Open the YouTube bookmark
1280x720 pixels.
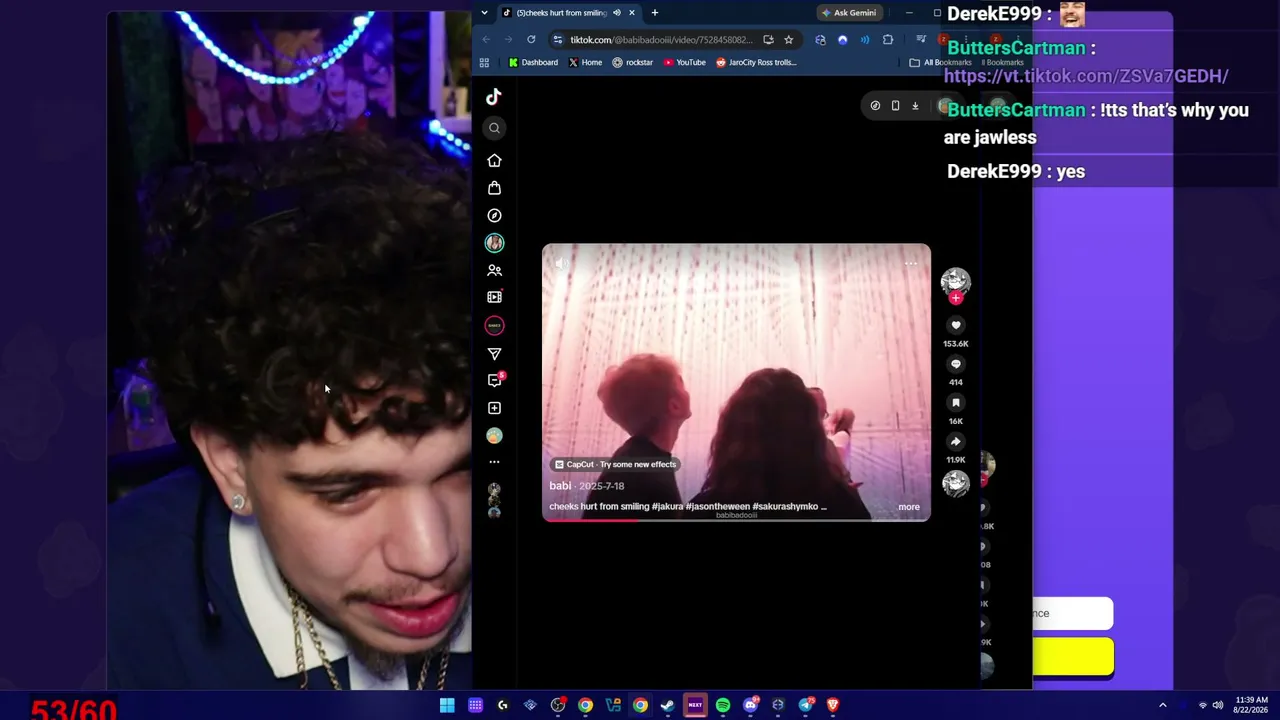(x=685, y=62)
